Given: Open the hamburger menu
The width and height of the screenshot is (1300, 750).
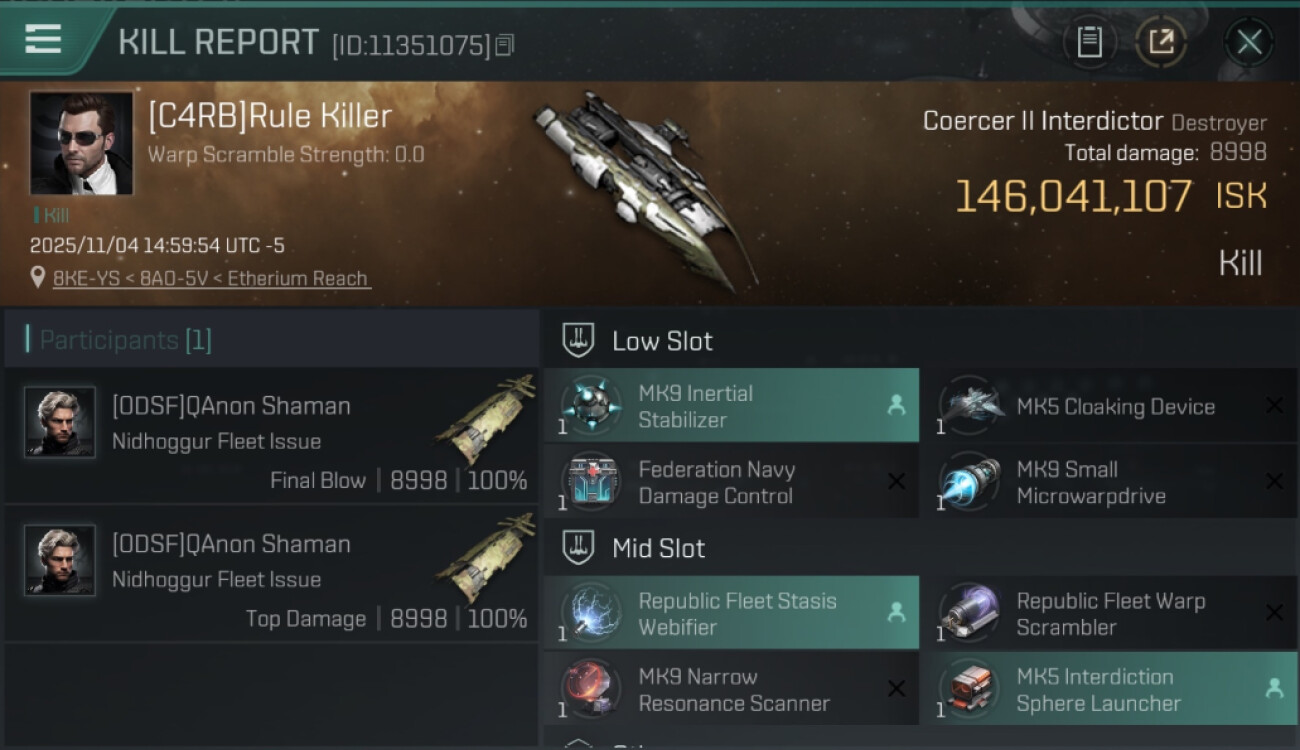Looking at the screenshot, I should [x=43, y=39].
